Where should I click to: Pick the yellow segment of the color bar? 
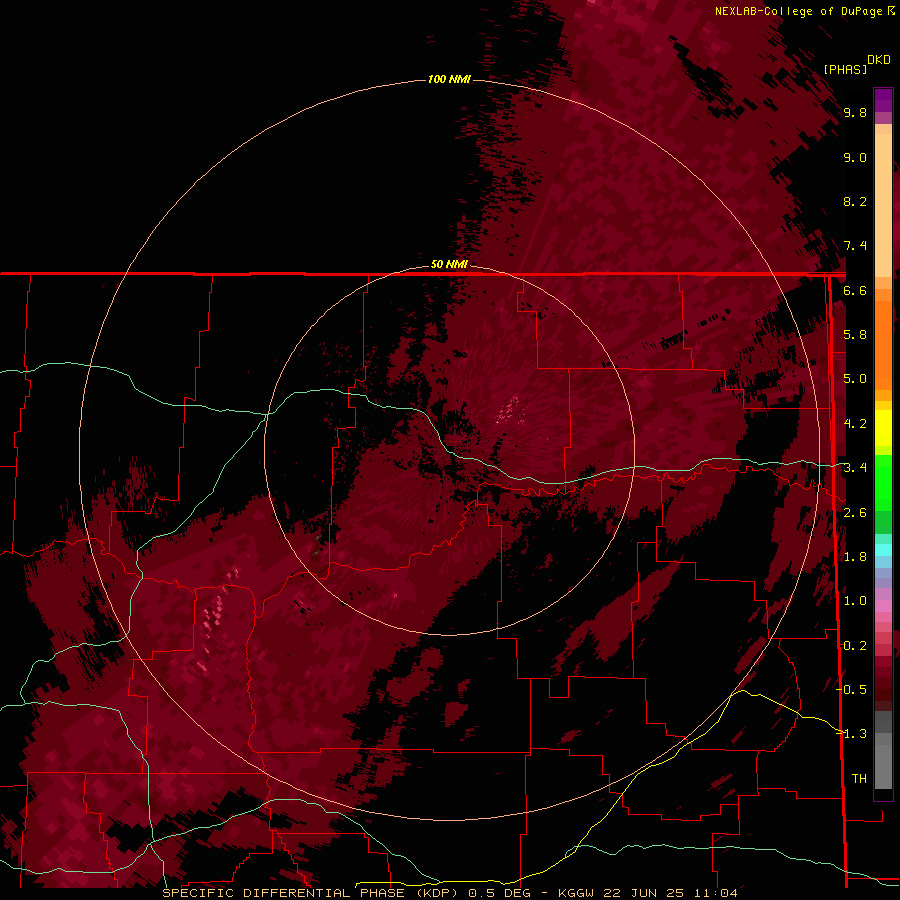[883, 428]
